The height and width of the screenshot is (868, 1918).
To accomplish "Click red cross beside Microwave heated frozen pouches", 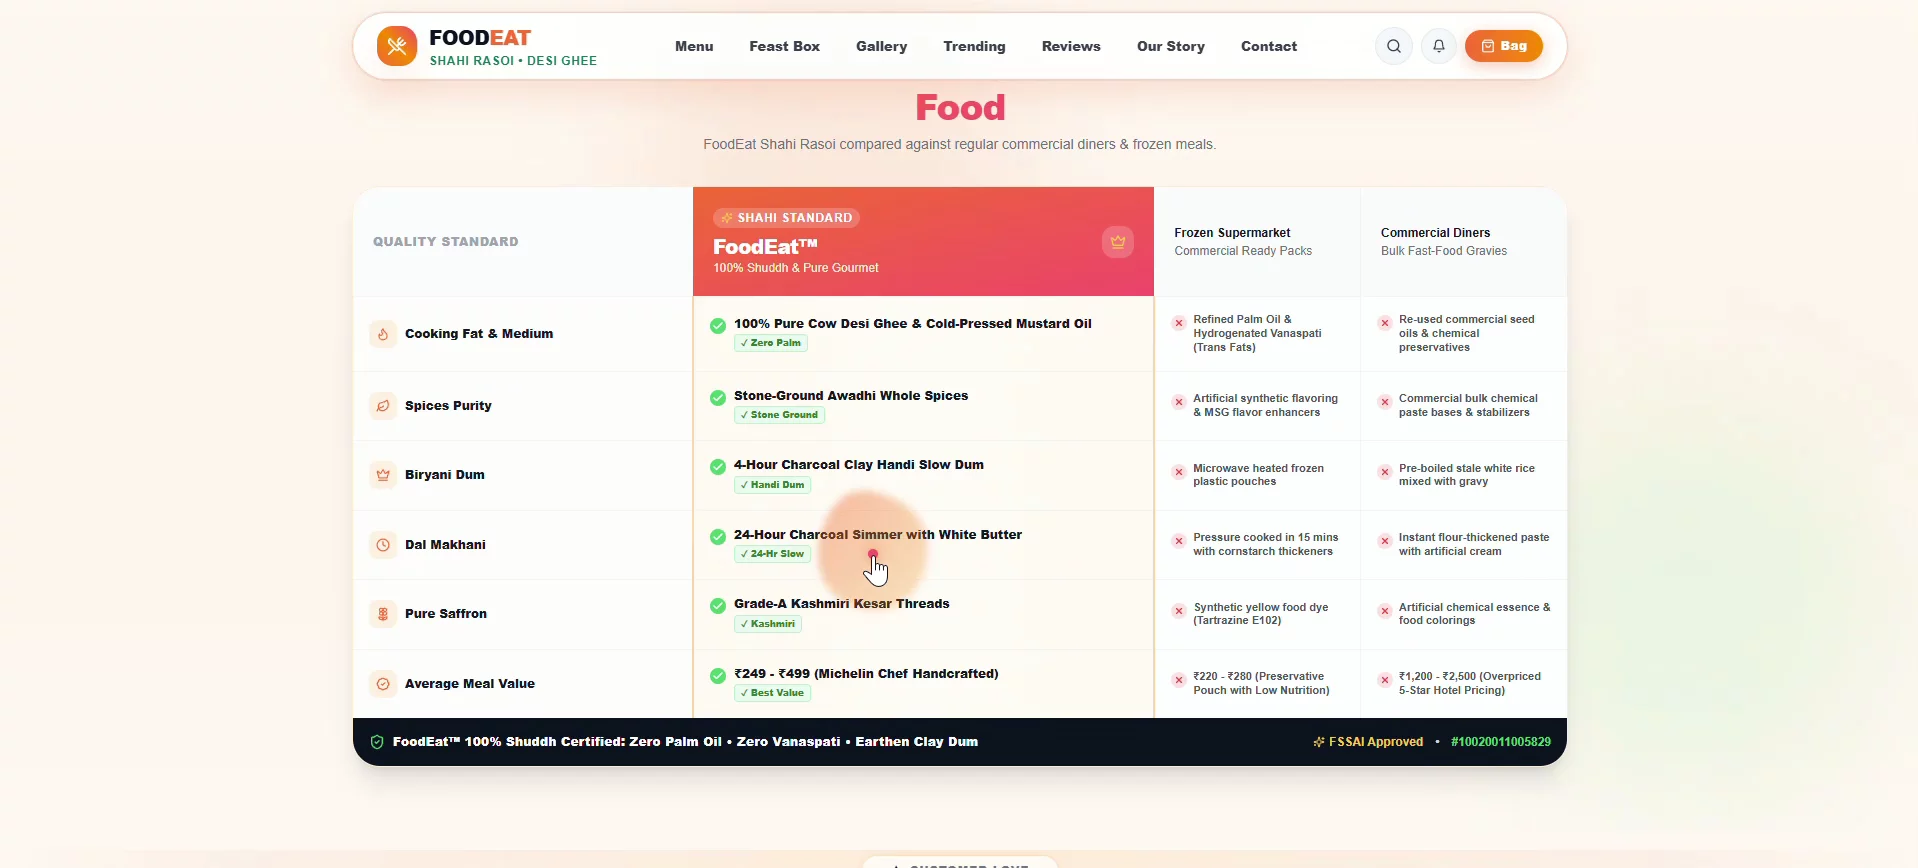I will coord(1179,472).
